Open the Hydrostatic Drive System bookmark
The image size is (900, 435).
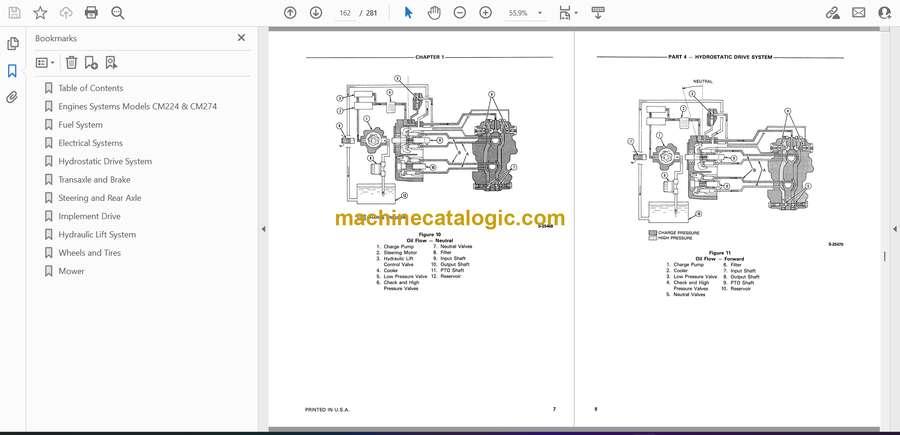[105, 161]
